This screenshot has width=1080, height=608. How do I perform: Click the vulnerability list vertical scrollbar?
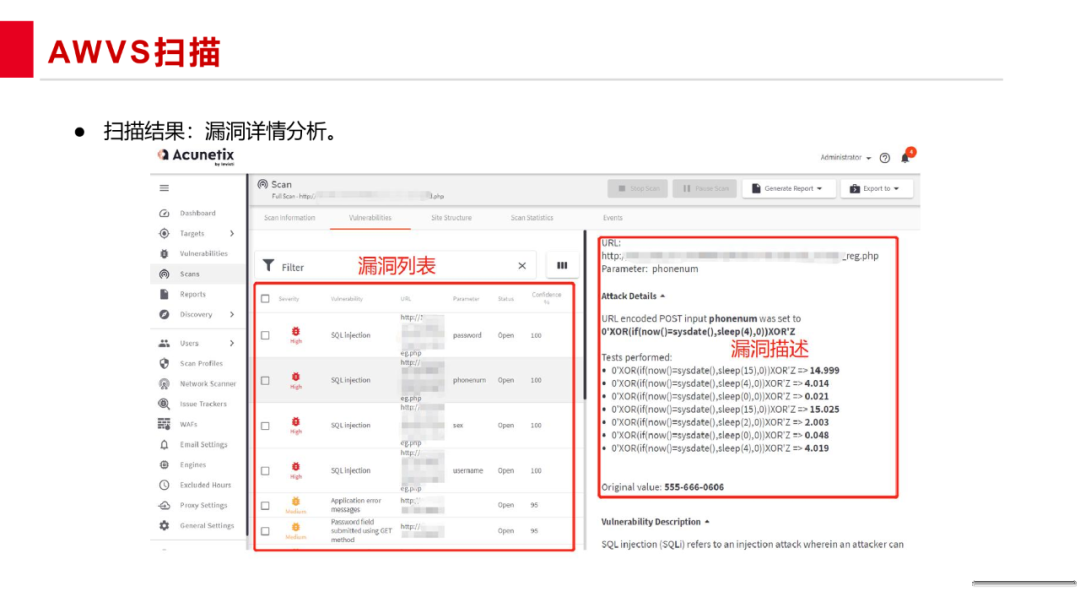tap(585, 317)
